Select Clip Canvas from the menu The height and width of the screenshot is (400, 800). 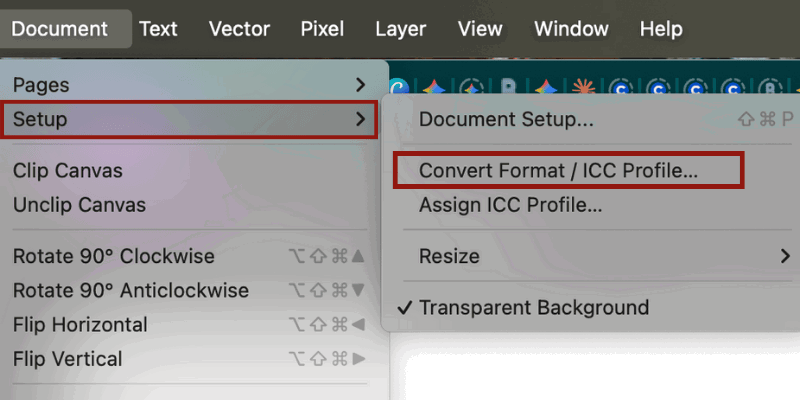coord(68,171)
